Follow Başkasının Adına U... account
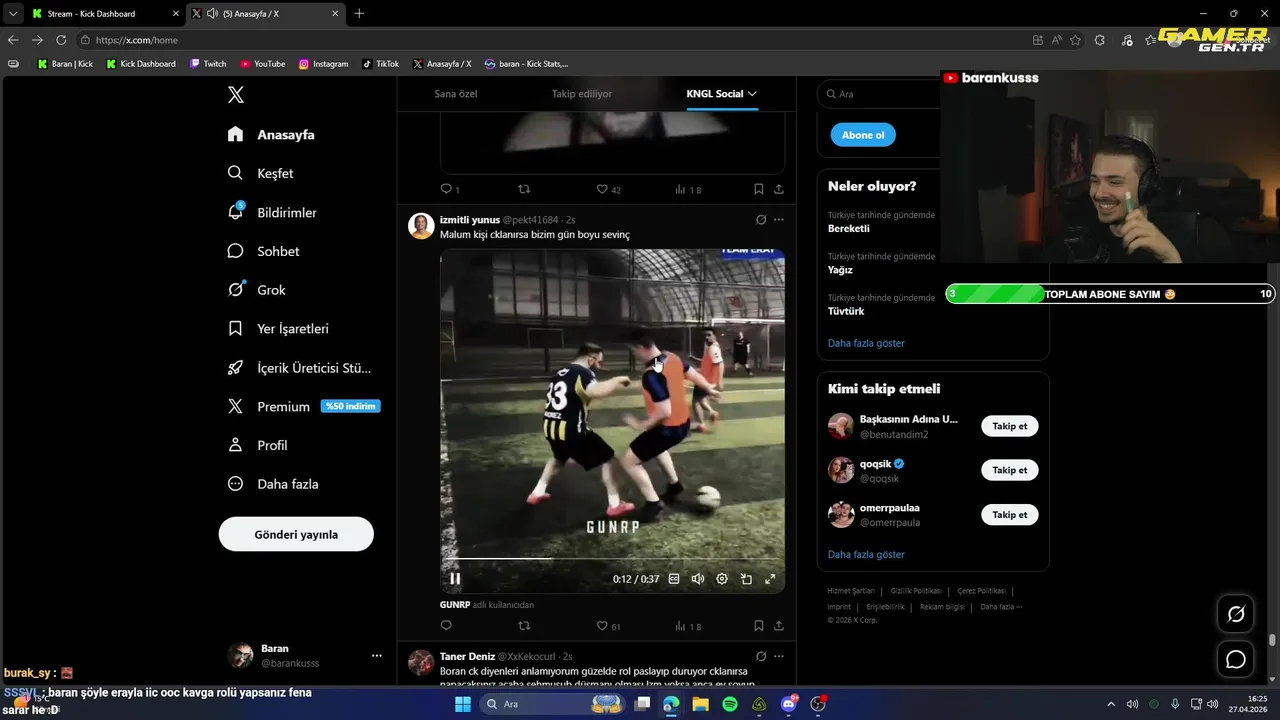This screenshot has height=720, width=1280. pyautogui.click(x=1010, y=426)
